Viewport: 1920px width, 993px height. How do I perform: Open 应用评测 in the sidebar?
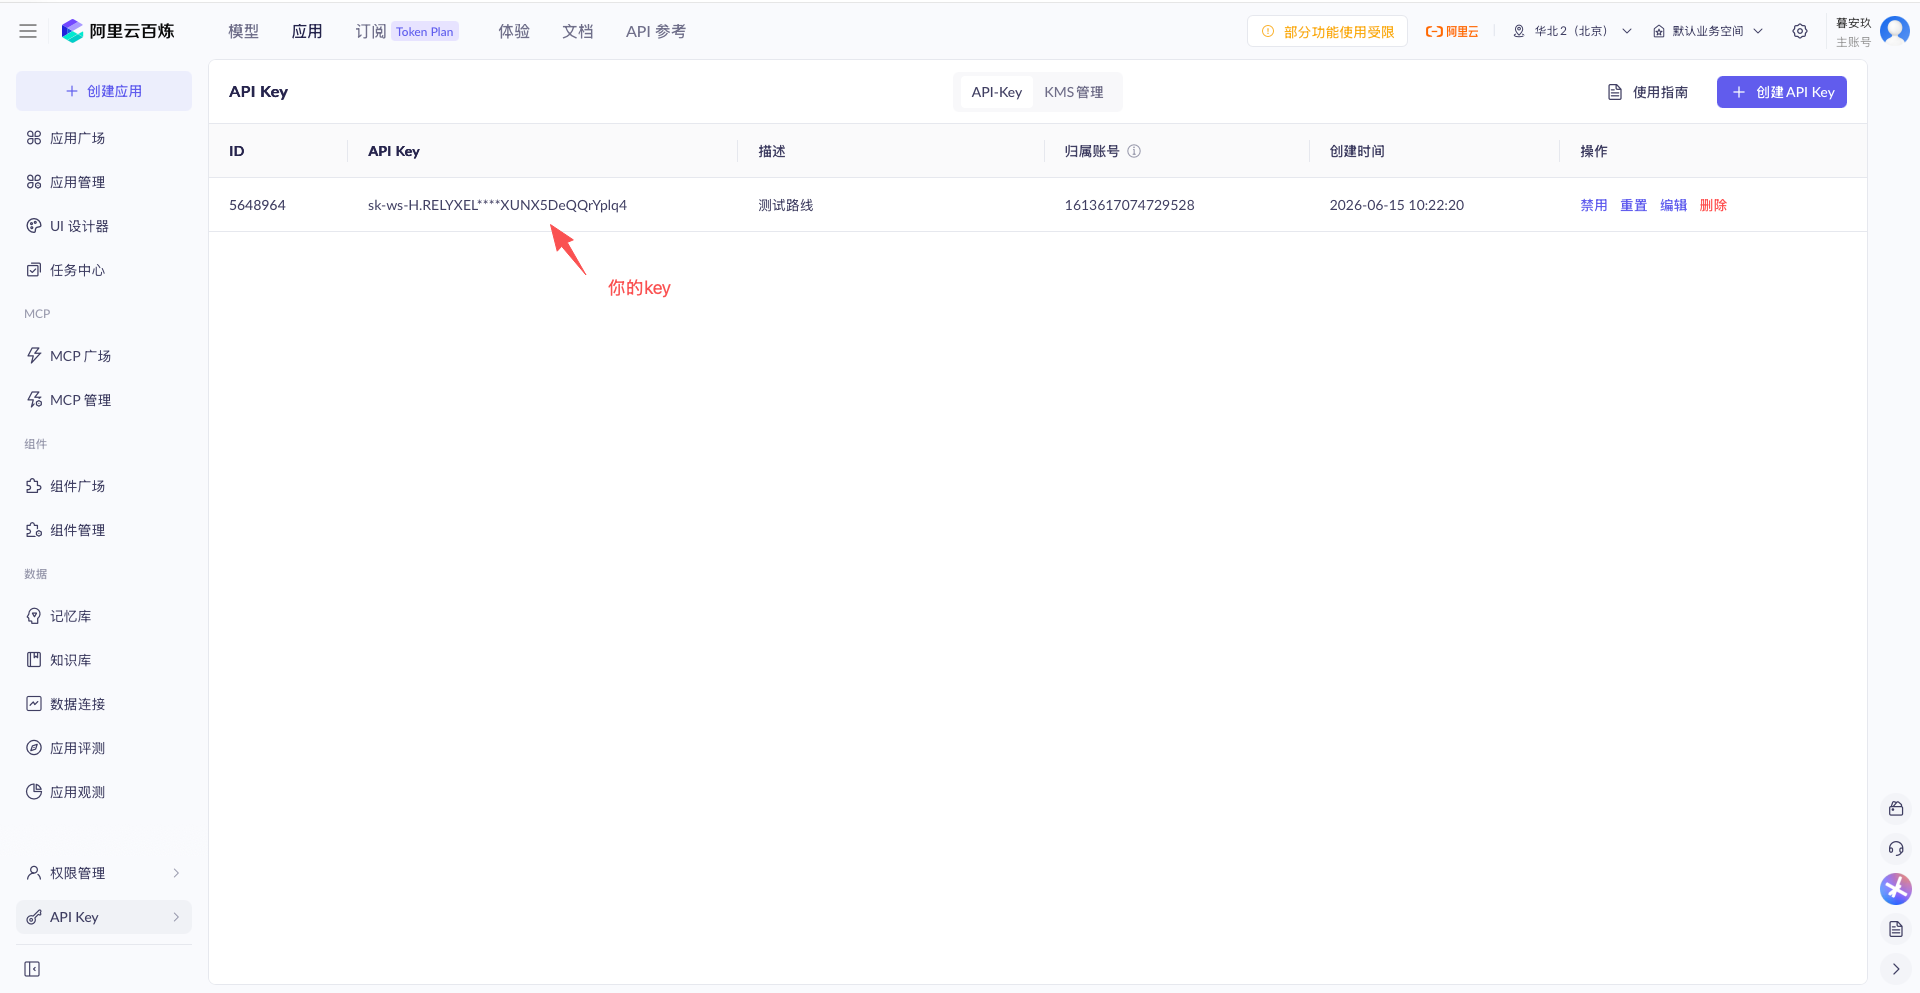click(x=104, y=748)
